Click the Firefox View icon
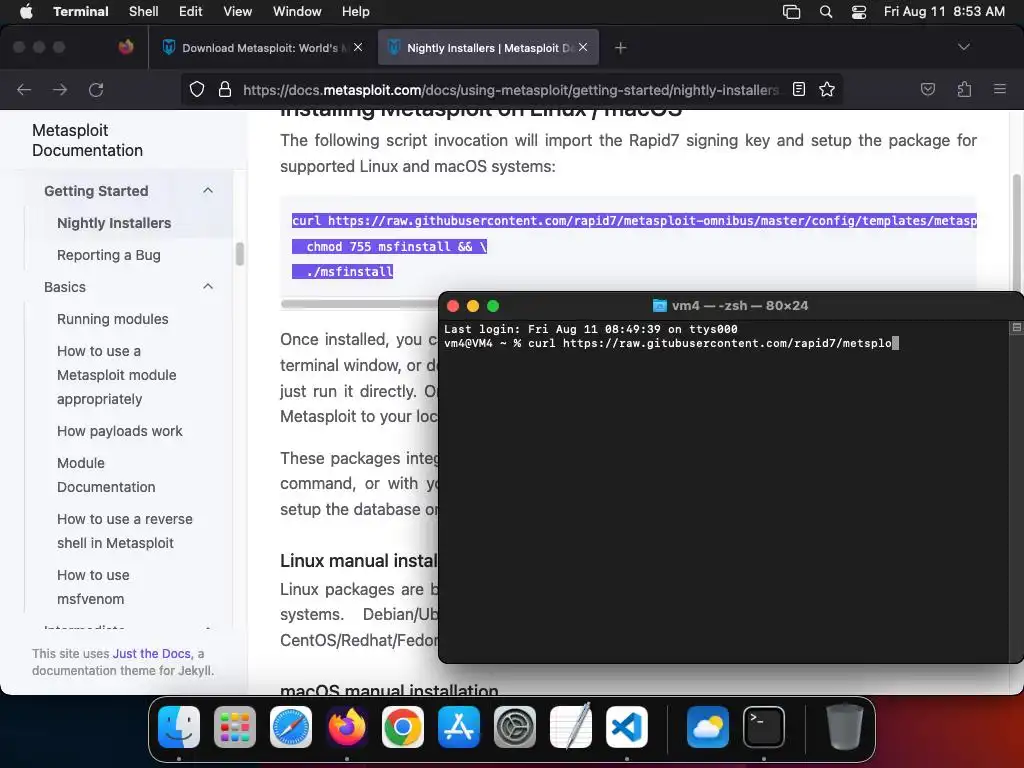The image size is (1024, 768). pos(126,47)
